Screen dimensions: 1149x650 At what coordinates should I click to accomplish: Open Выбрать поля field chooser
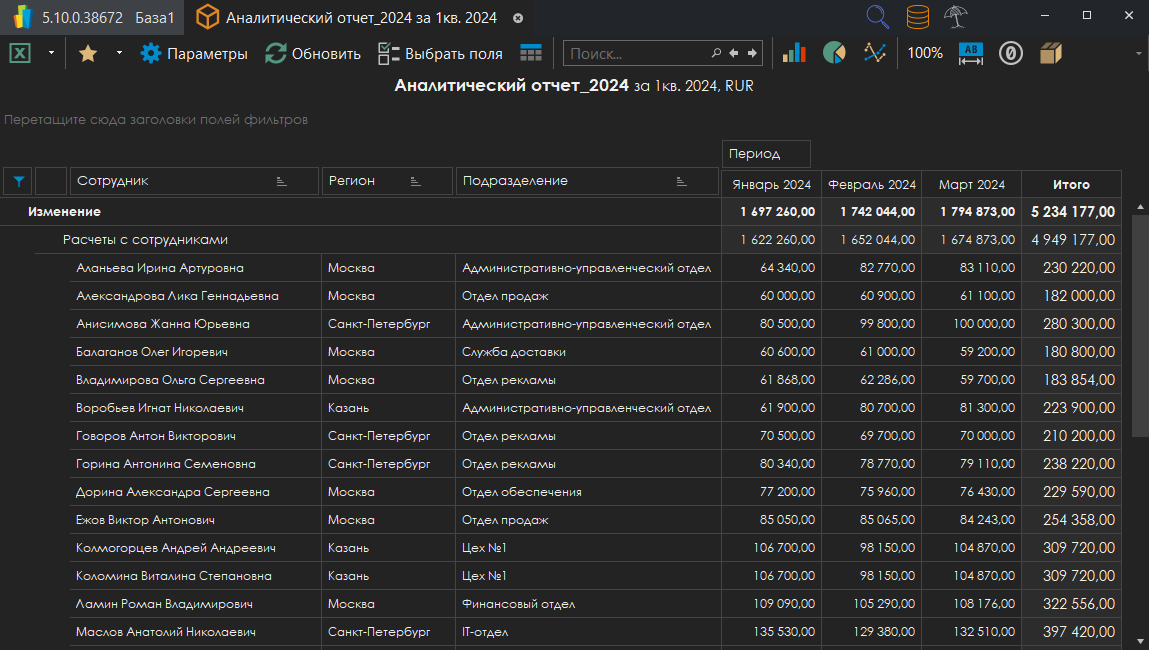(440, 53)
